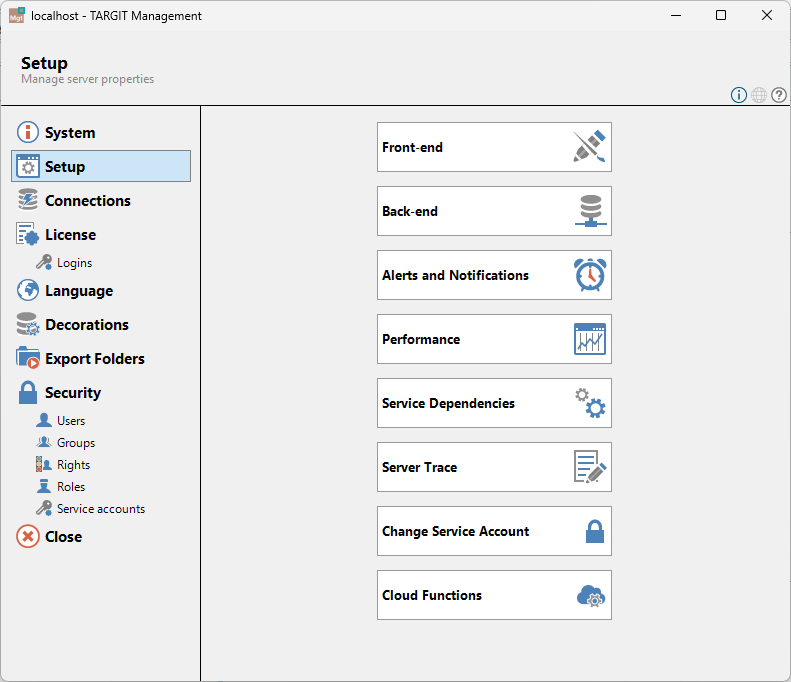Click the Export Folders folder icon
Screen dimensions: 791x682
click(27, 358)
